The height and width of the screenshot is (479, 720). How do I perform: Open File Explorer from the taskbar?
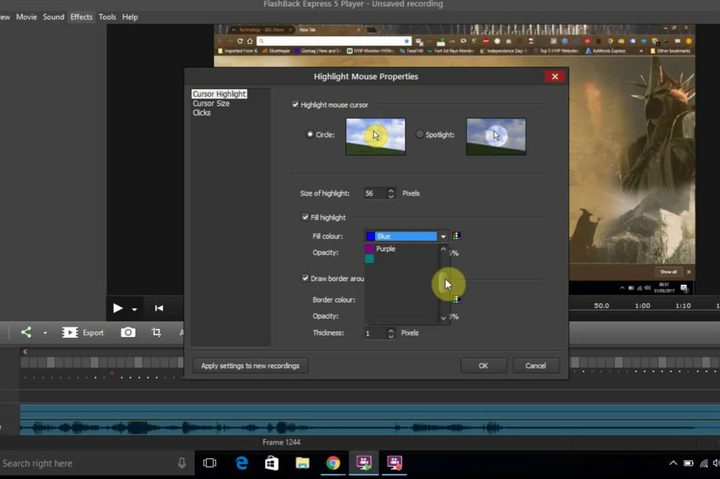(x=302, y=463)
